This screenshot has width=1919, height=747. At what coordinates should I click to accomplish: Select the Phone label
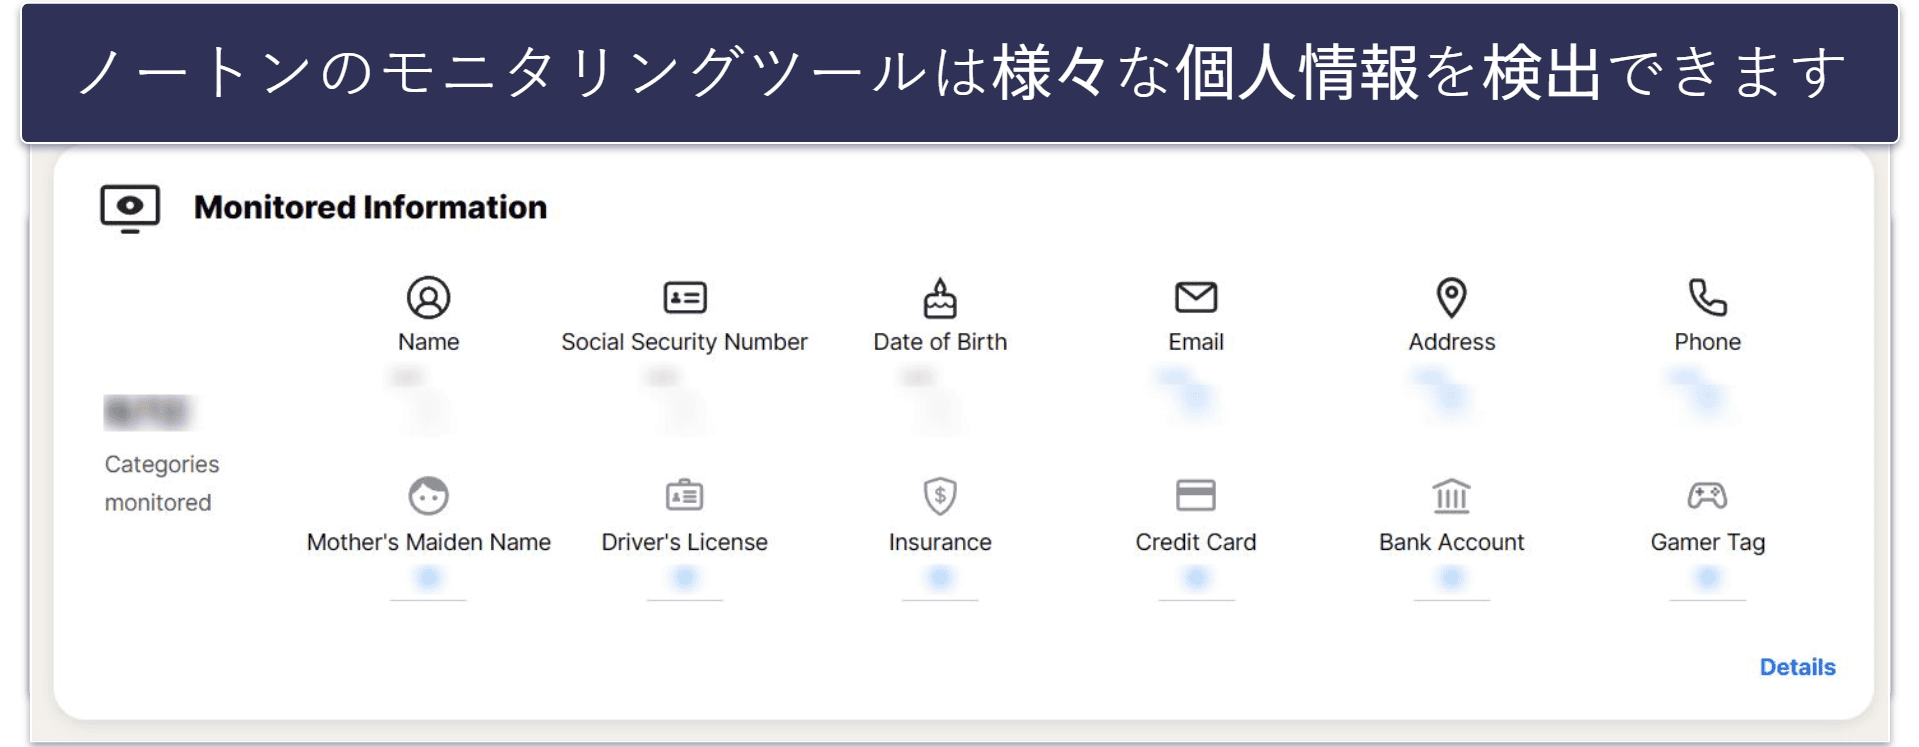[x=1708, y=342]
